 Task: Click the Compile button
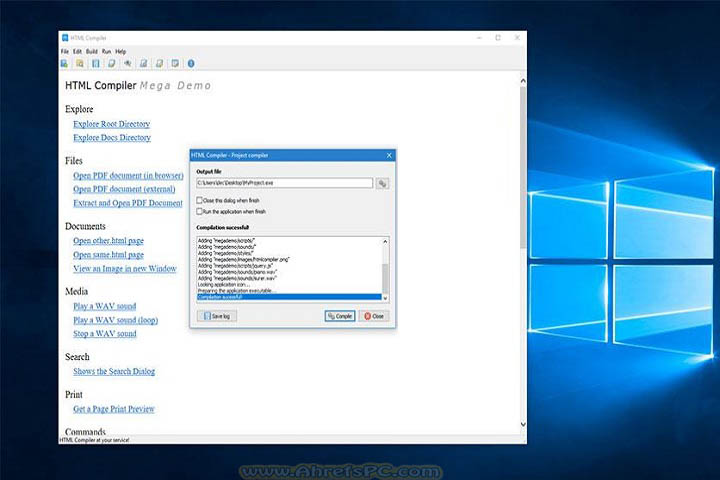coord(340,316)
